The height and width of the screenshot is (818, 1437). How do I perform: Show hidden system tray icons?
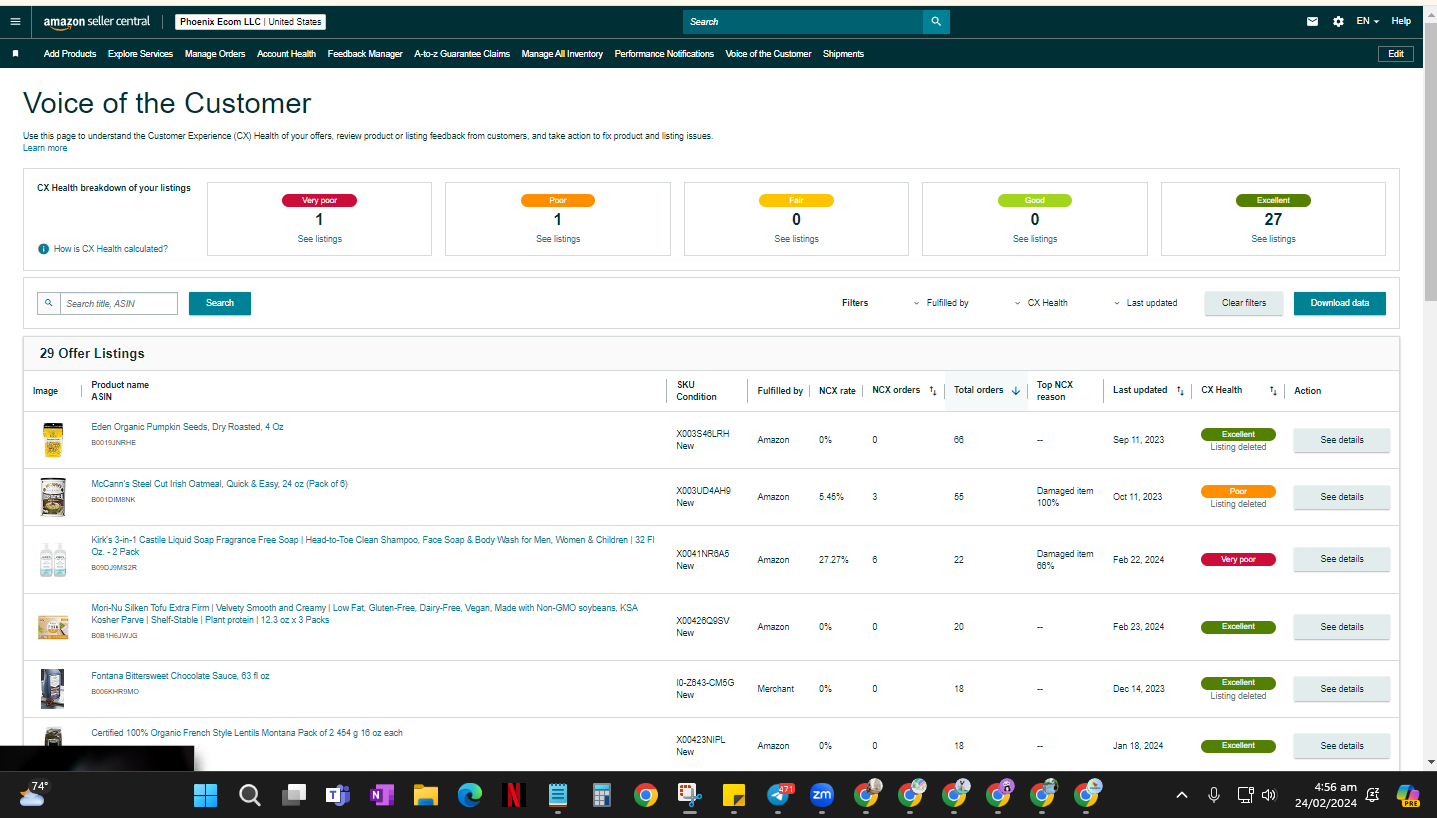point(1182,796)
